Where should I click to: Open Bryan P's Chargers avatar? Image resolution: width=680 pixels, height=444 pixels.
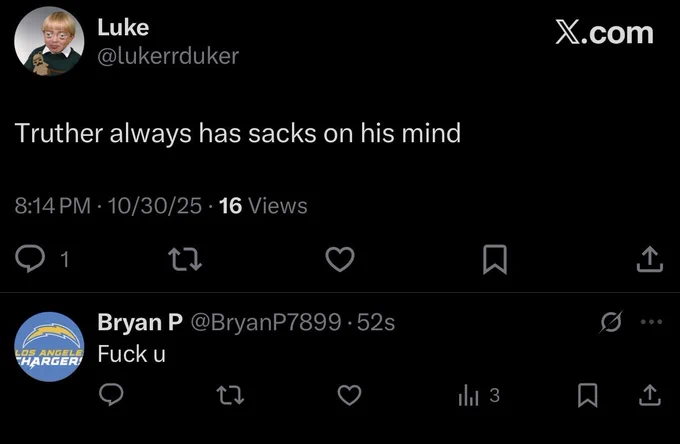click(49, 347)
